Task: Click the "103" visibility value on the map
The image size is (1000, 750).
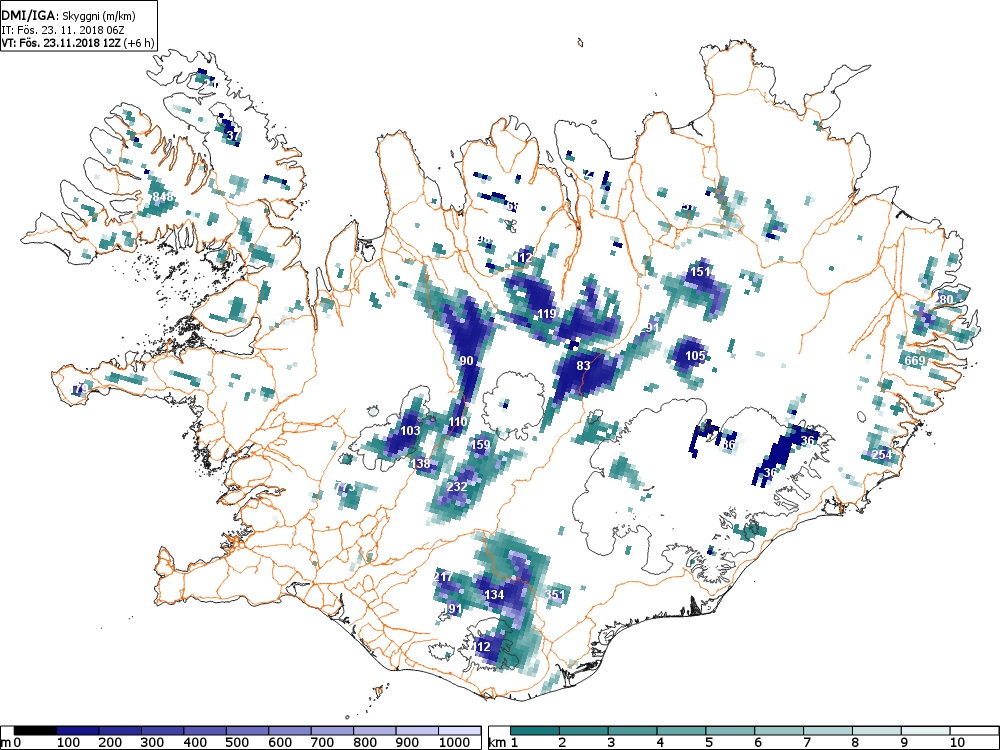Action: click(x=410, y=430)
